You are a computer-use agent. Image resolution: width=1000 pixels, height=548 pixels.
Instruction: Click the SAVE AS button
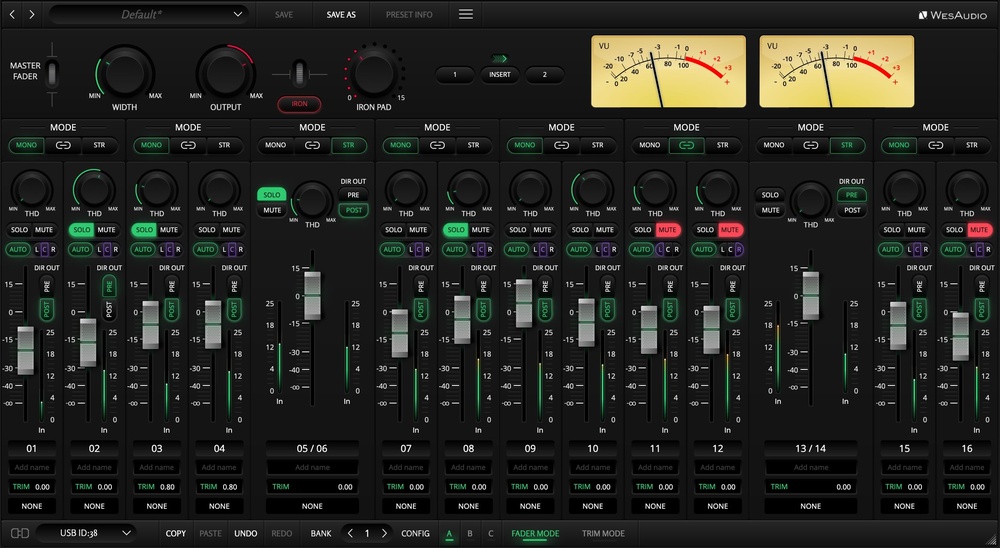coord(341,15)
